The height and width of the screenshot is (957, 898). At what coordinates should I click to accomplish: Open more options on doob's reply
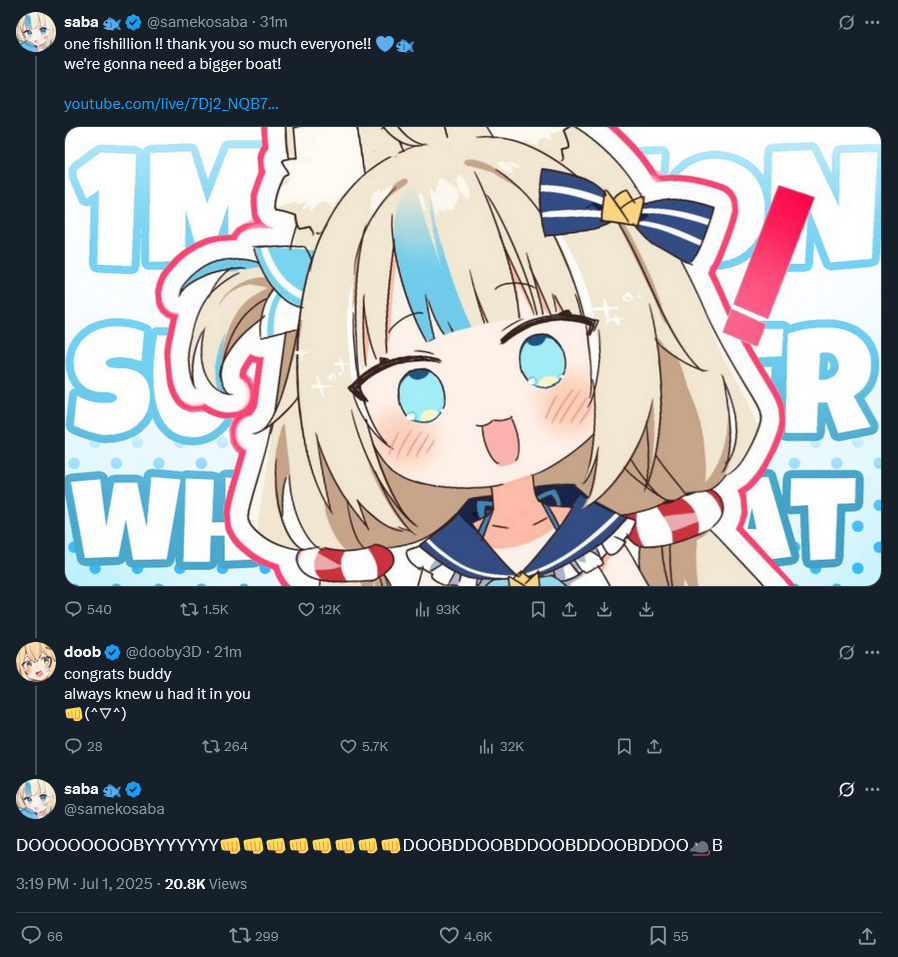872,652
